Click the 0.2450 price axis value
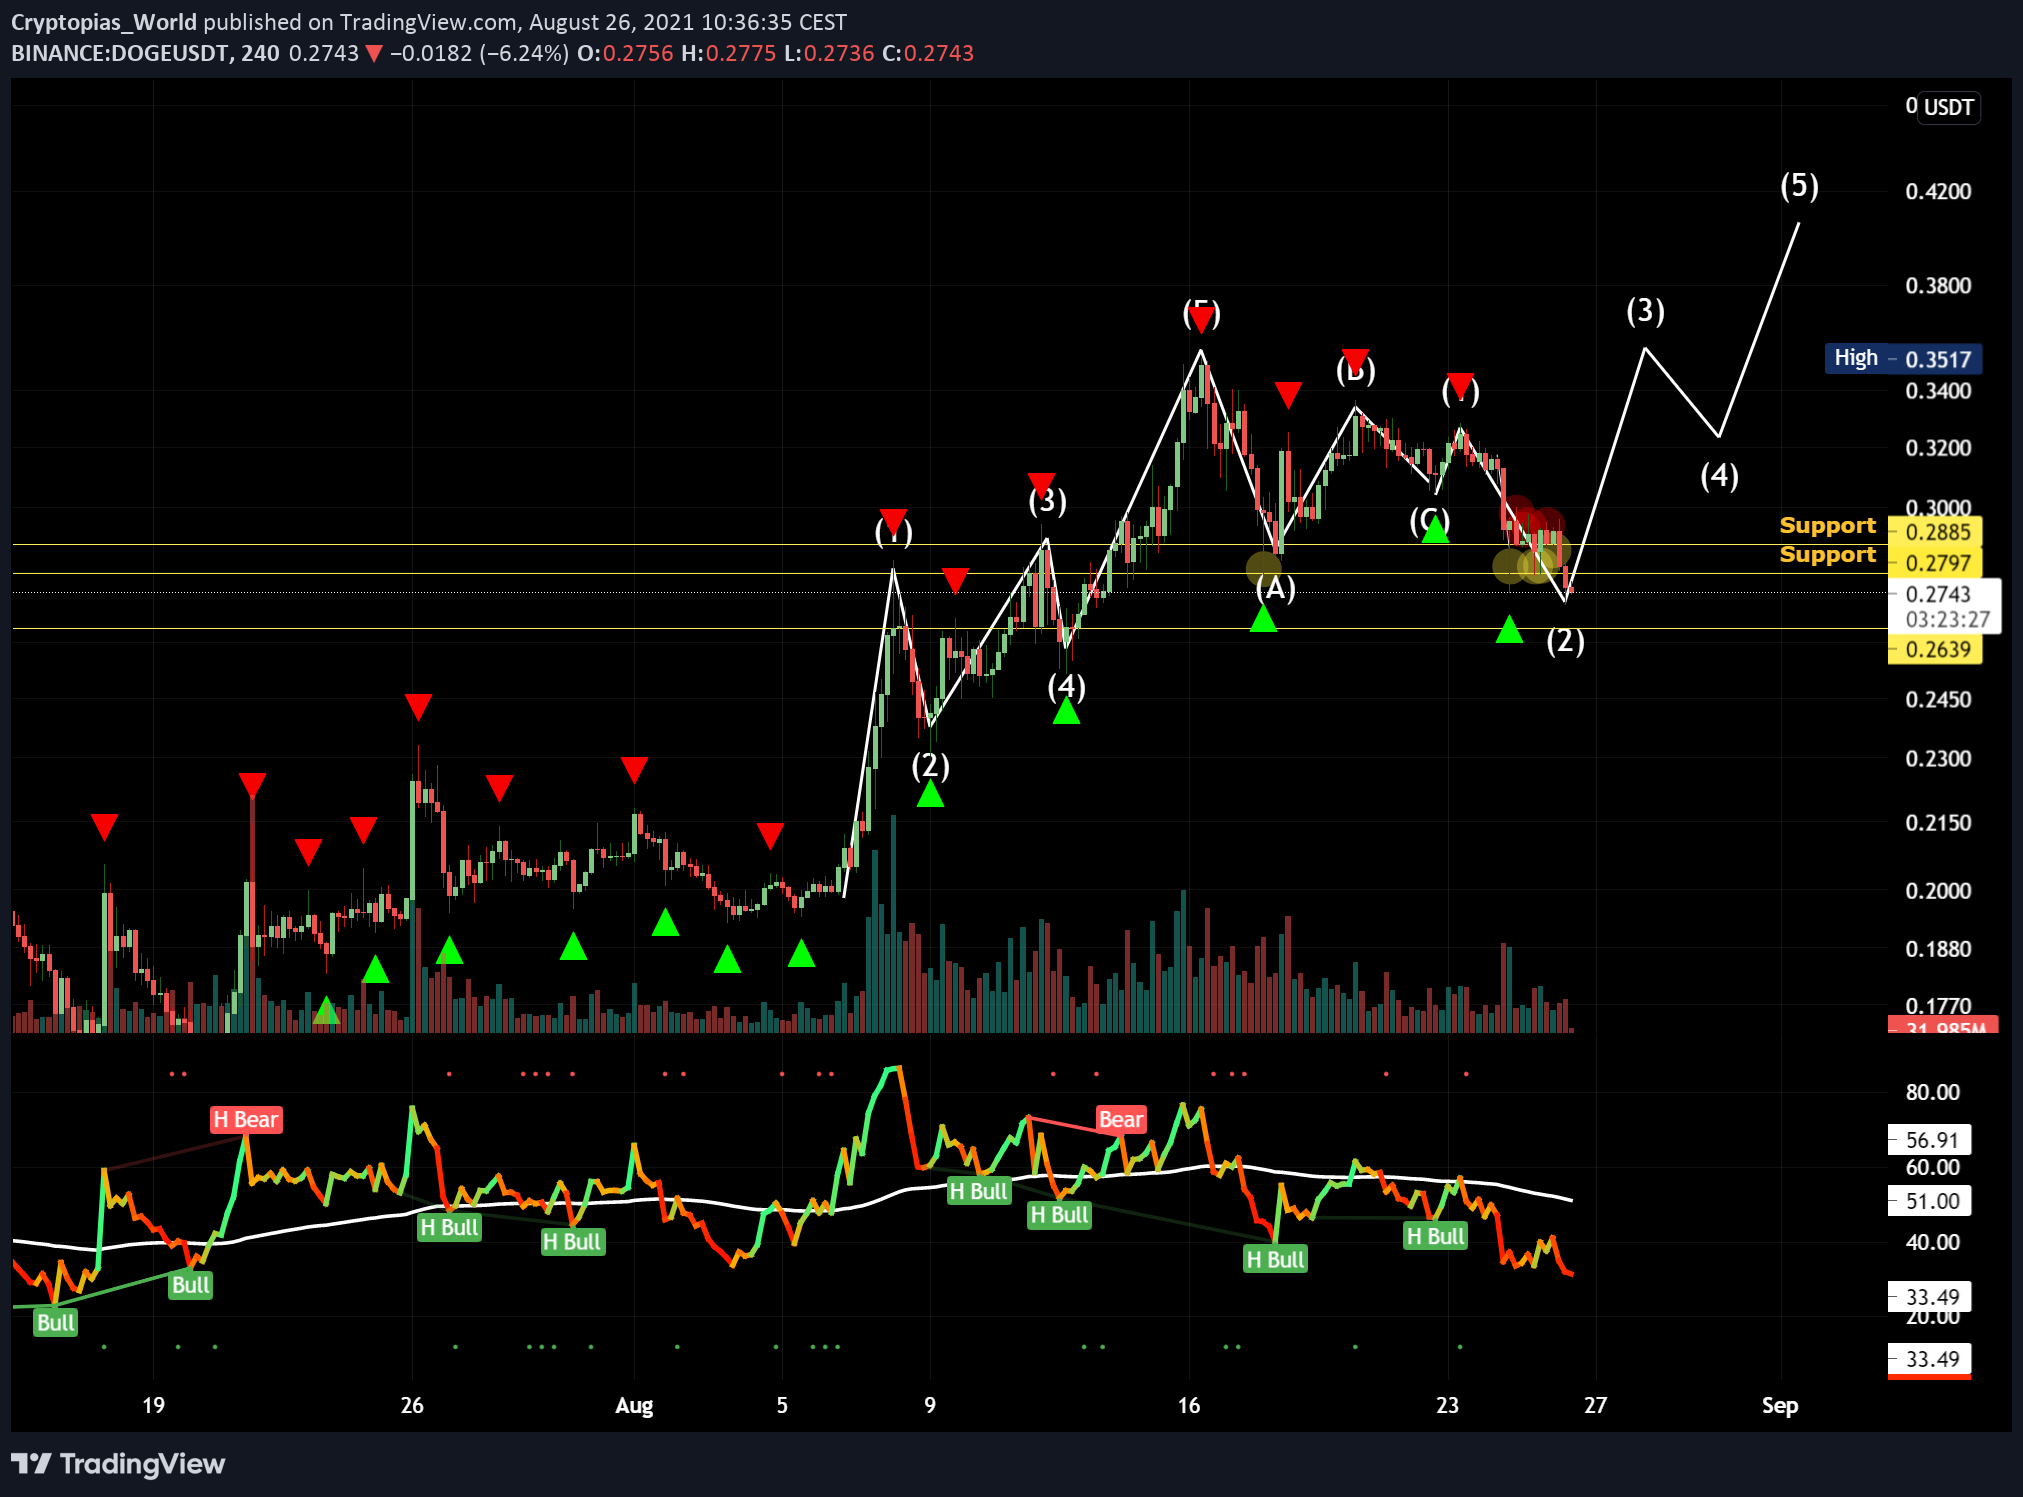The height and width of the screenshot is (1497, 2023). point(1938,699)
